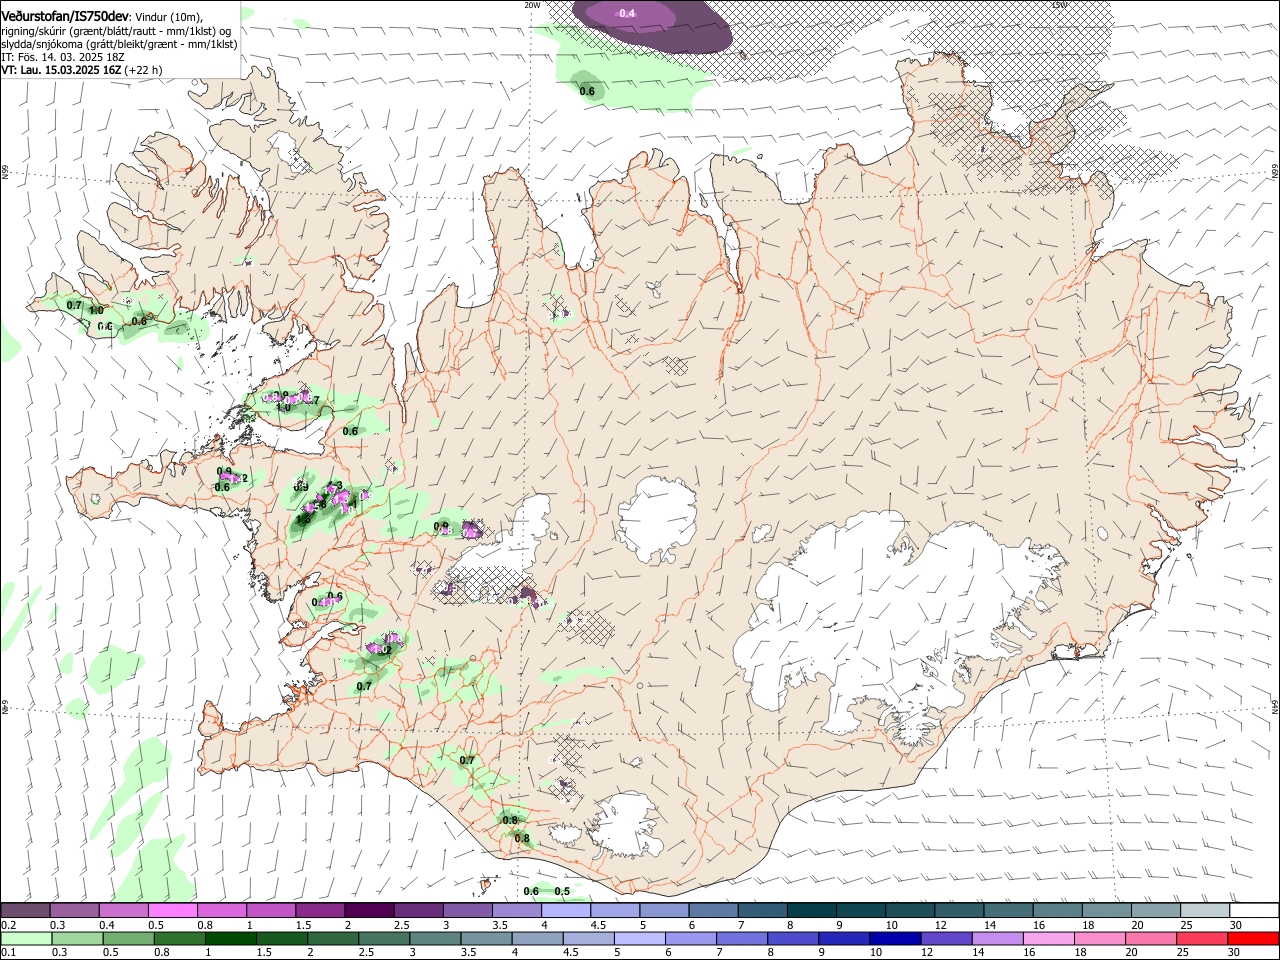Select the upper-row swatch labeled 1.5

pyautogui.click(x=319, y=911)
